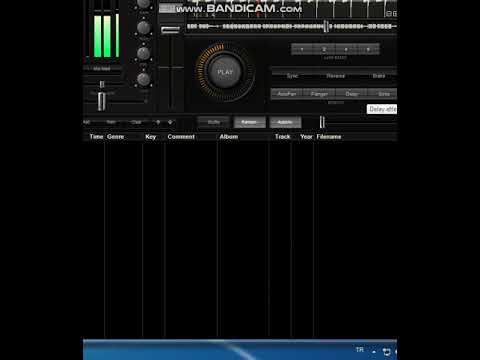
Task: Activate the Brake effect button
Action: click(x=379, y=76)
